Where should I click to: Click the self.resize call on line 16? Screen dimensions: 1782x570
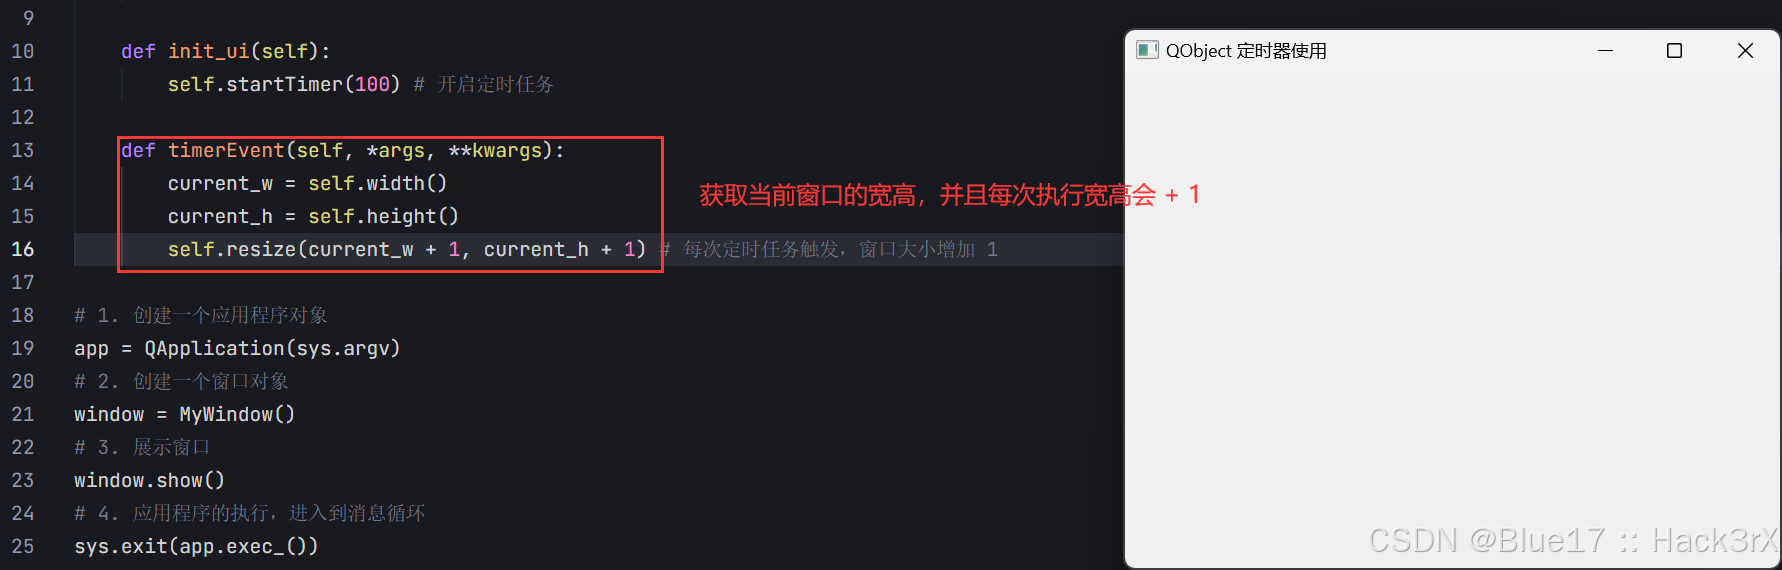coord(407,249)
